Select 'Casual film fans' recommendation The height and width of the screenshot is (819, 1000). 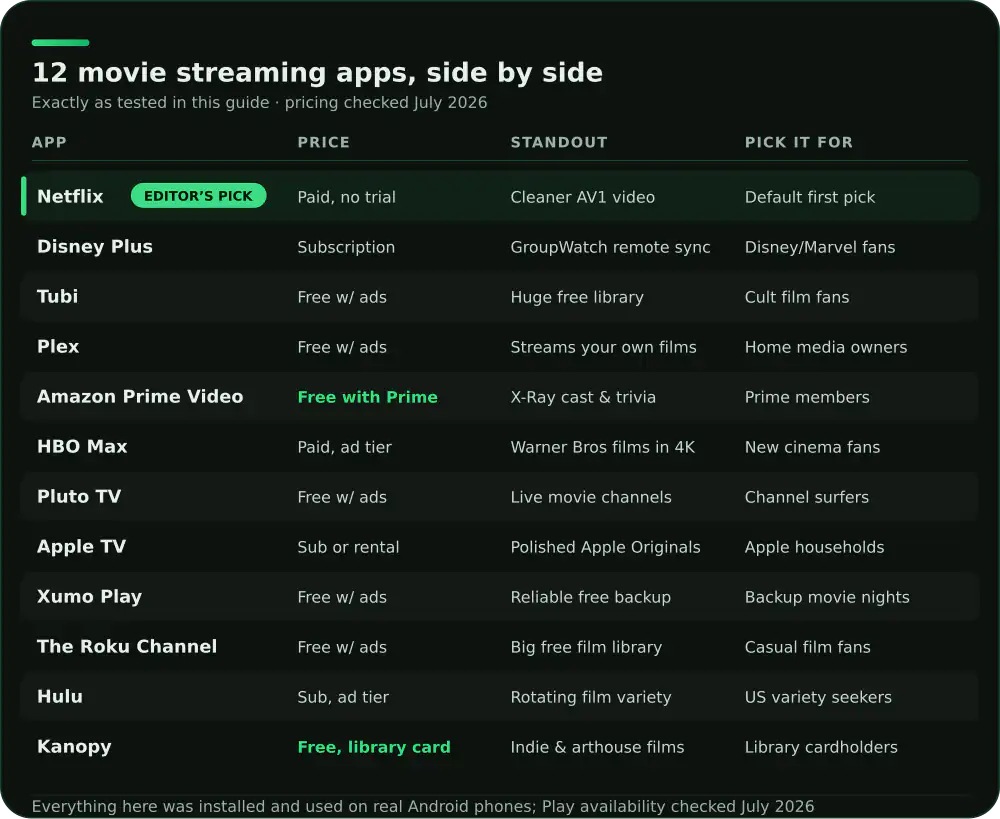click(x=808, y=647)
